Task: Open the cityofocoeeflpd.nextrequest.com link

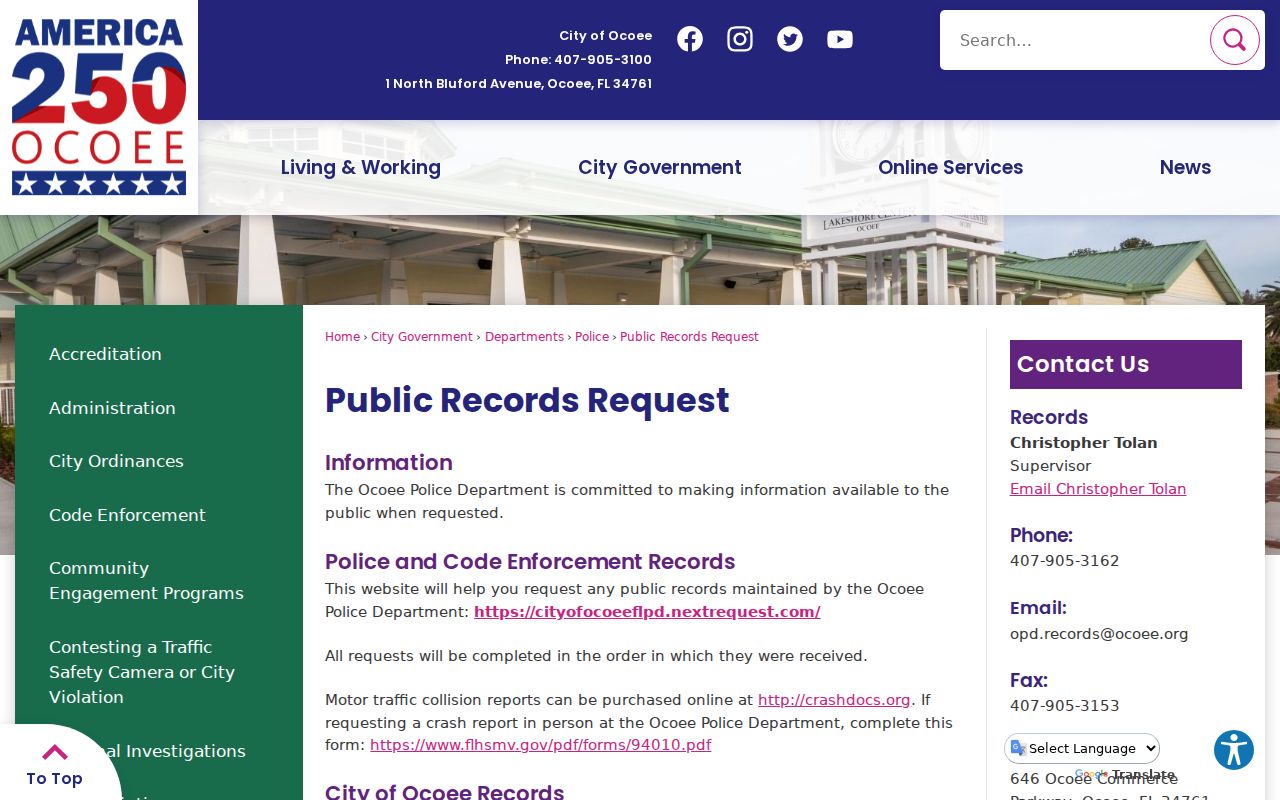Action: click(647, 612)
